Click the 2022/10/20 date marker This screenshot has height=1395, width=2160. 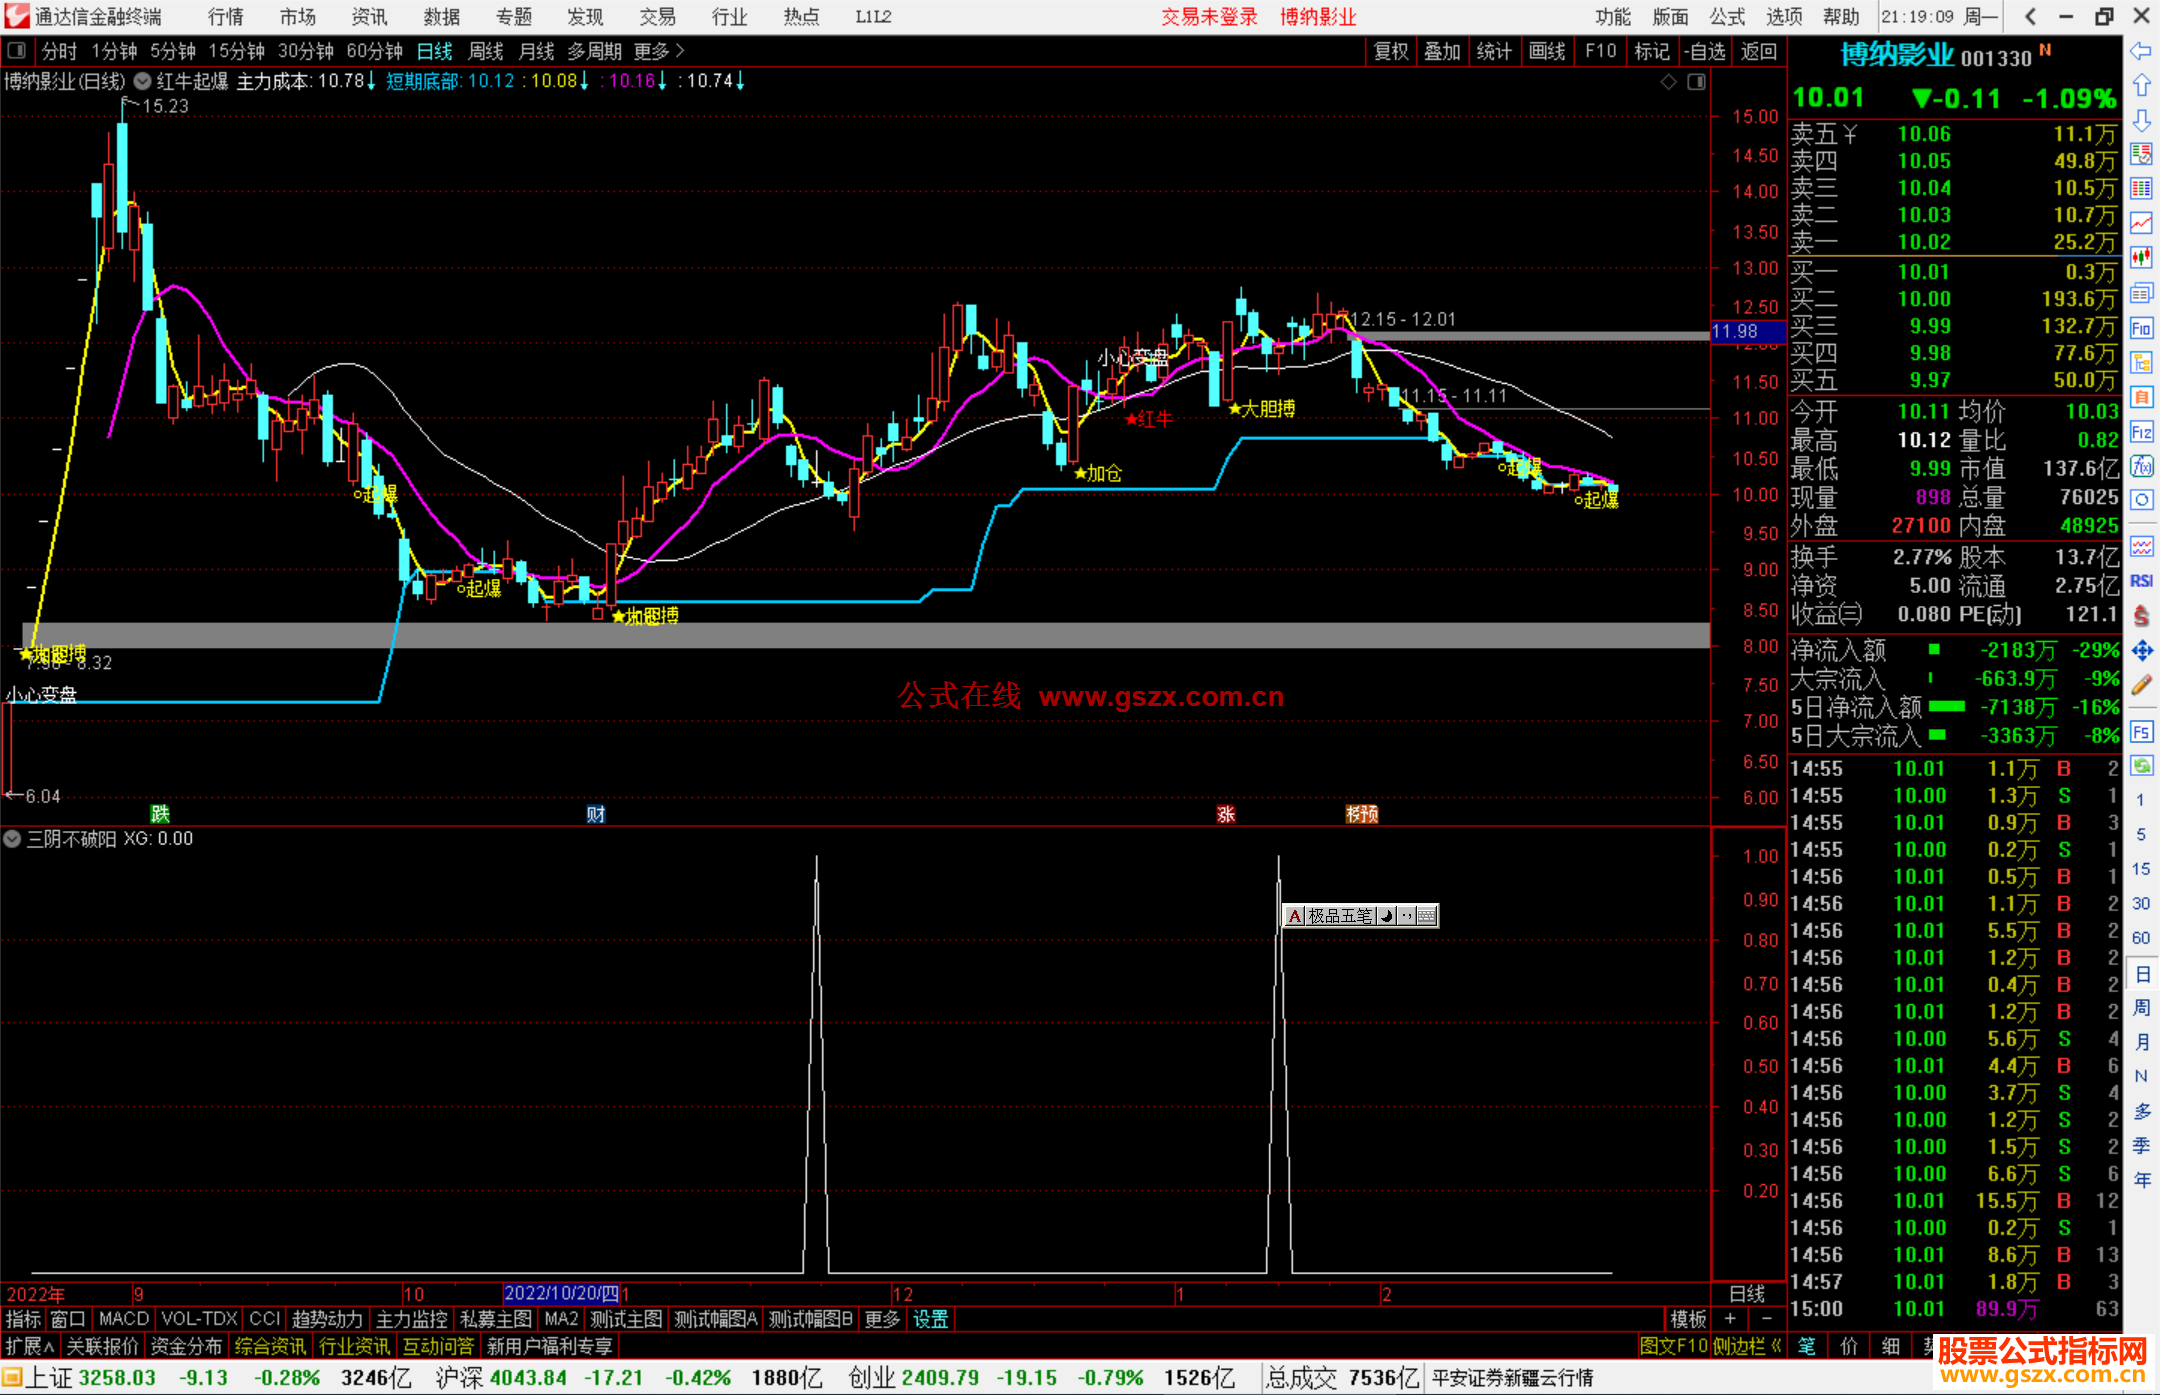pyautogui.click(x=561, y=1293)
